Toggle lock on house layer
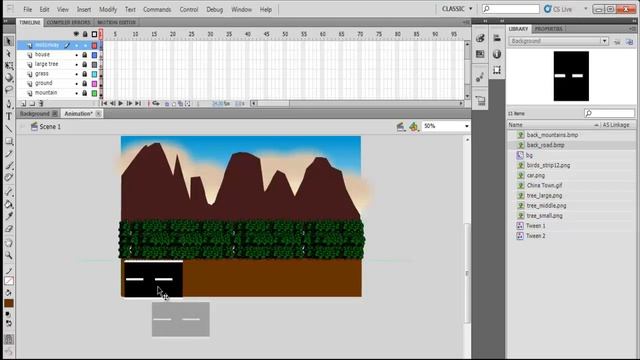 pyautogui.click(x=84, y=55)
